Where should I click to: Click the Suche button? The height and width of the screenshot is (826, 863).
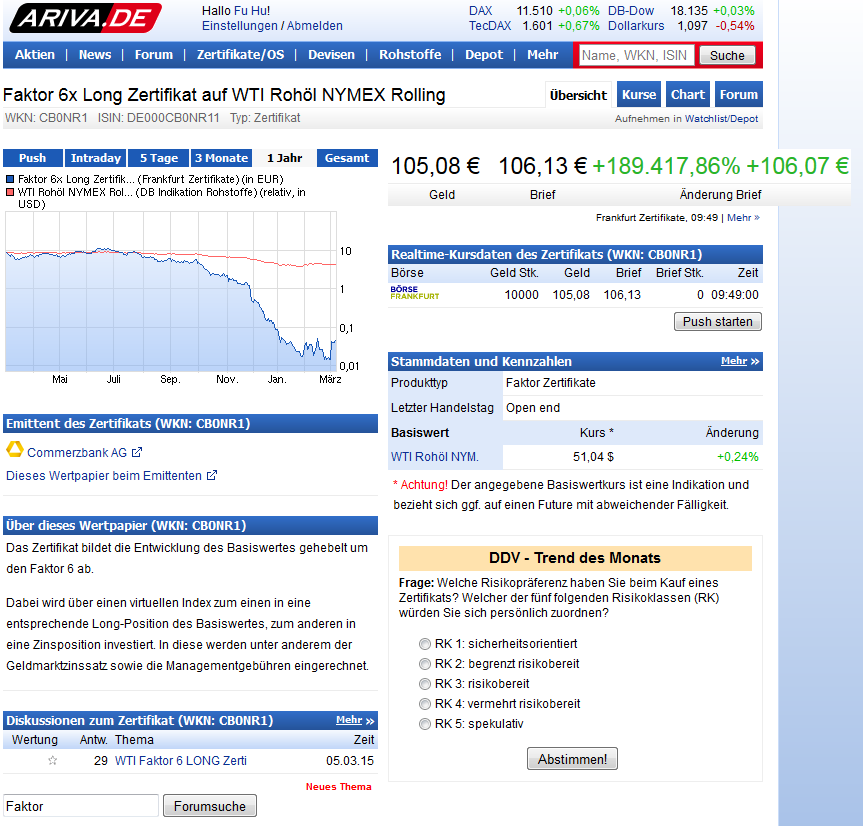click(727, 55)
